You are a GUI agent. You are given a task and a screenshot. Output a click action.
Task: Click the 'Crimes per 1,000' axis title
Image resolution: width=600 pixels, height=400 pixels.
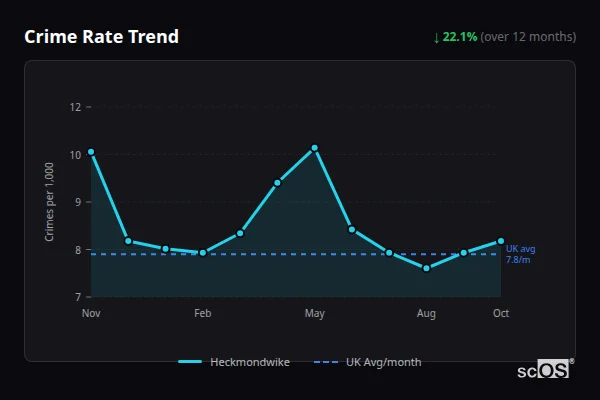[x=49, y=202]
